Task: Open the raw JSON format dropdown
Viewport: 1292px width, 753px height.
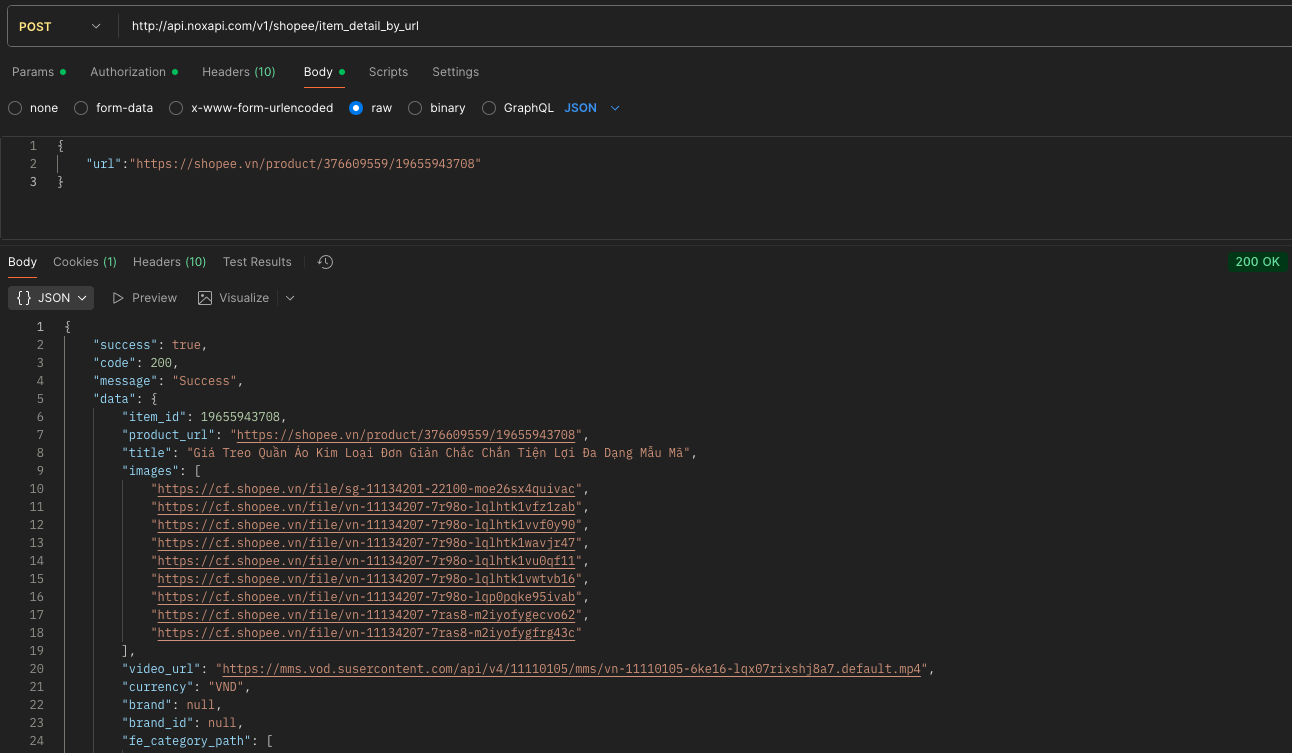Action: click(592, 108)
